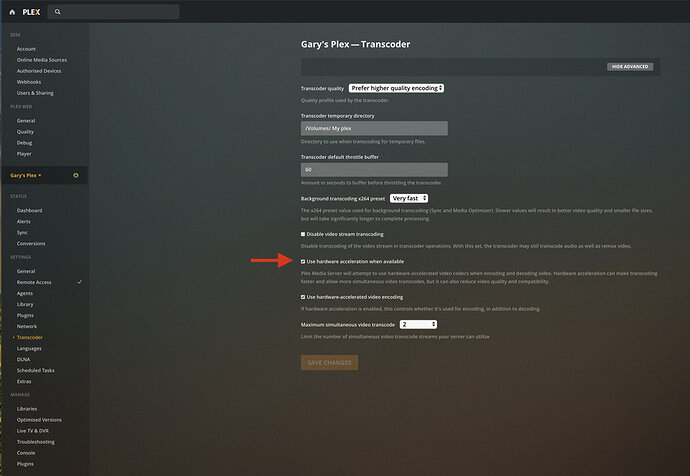Open Quality settings
This screenshot has height=476, width=690.
click(x=25, y=132)
